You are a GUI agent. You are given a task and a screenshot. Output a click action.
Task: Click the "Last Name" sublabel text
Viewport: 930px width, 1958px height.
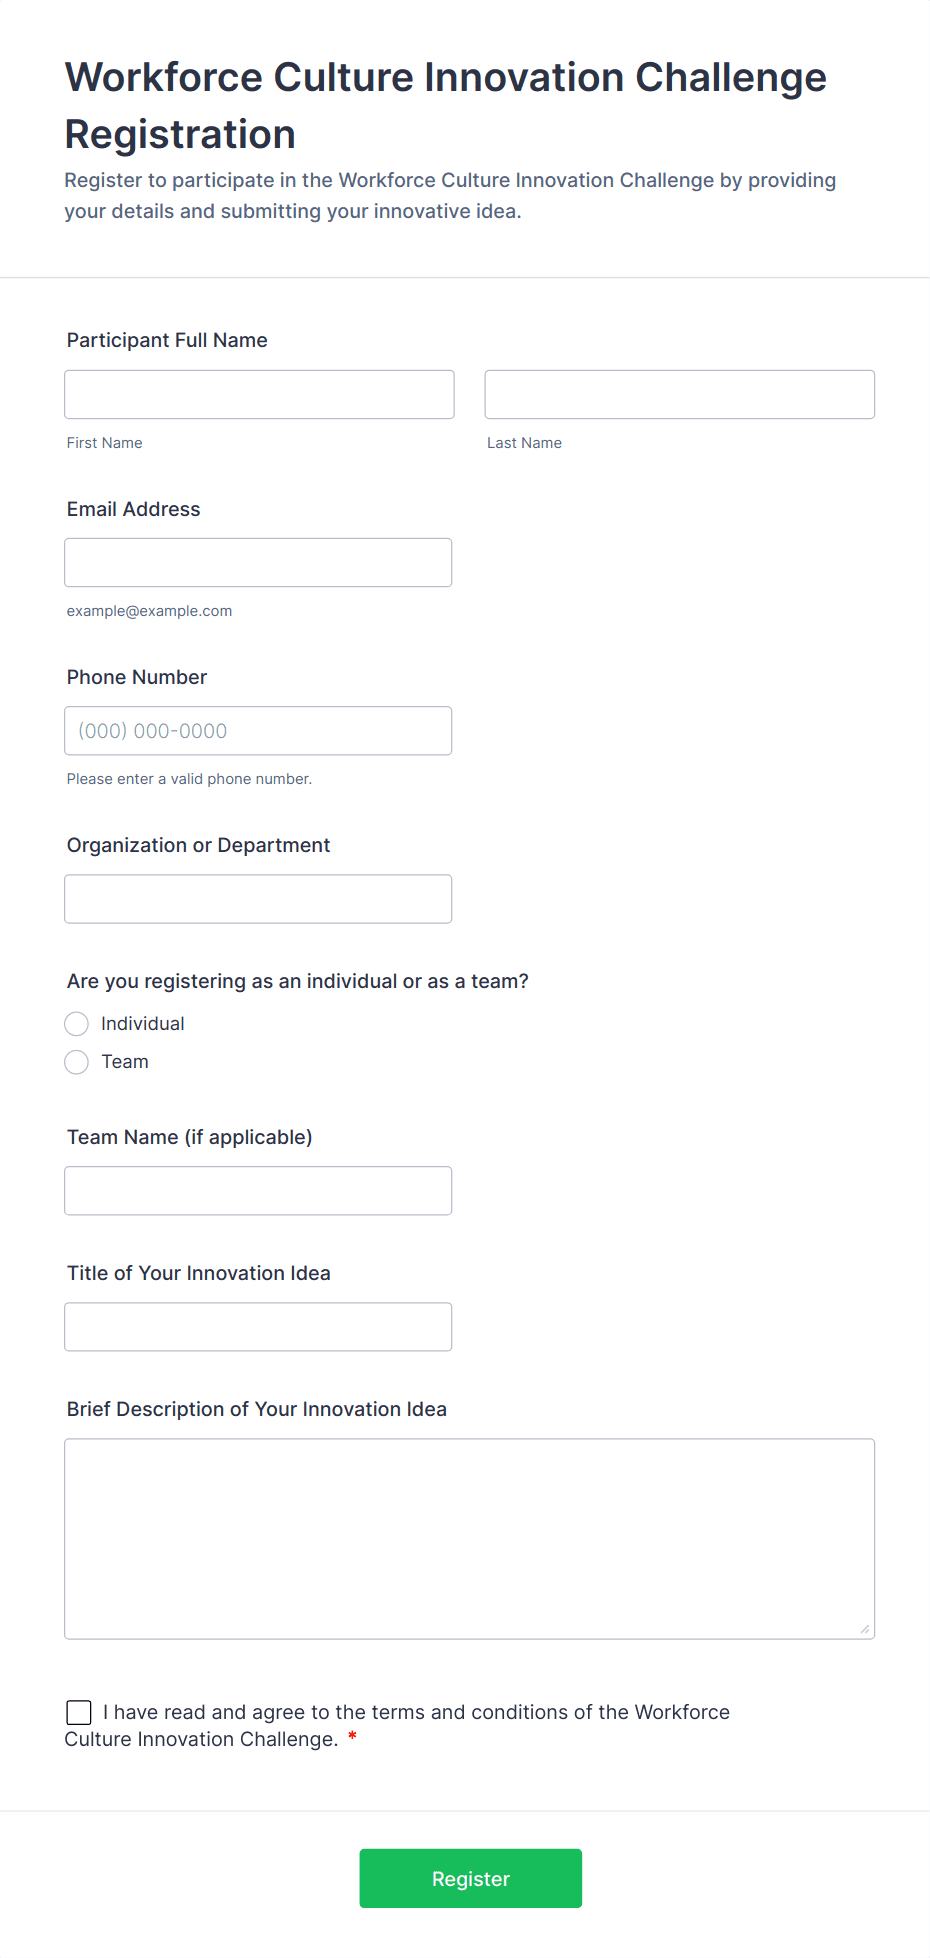pyautogui.click(x=524, y=443)
